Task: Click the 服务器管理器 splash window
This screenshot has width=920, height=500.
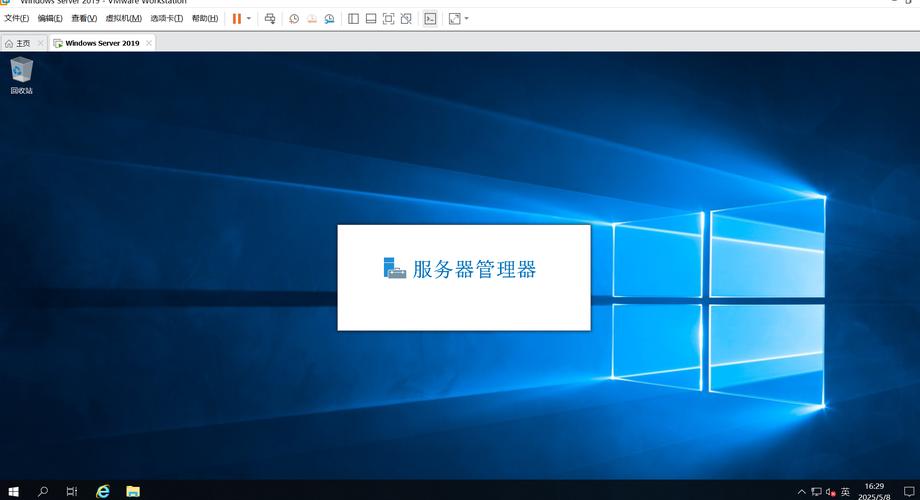Action: [x=464, y=278]
